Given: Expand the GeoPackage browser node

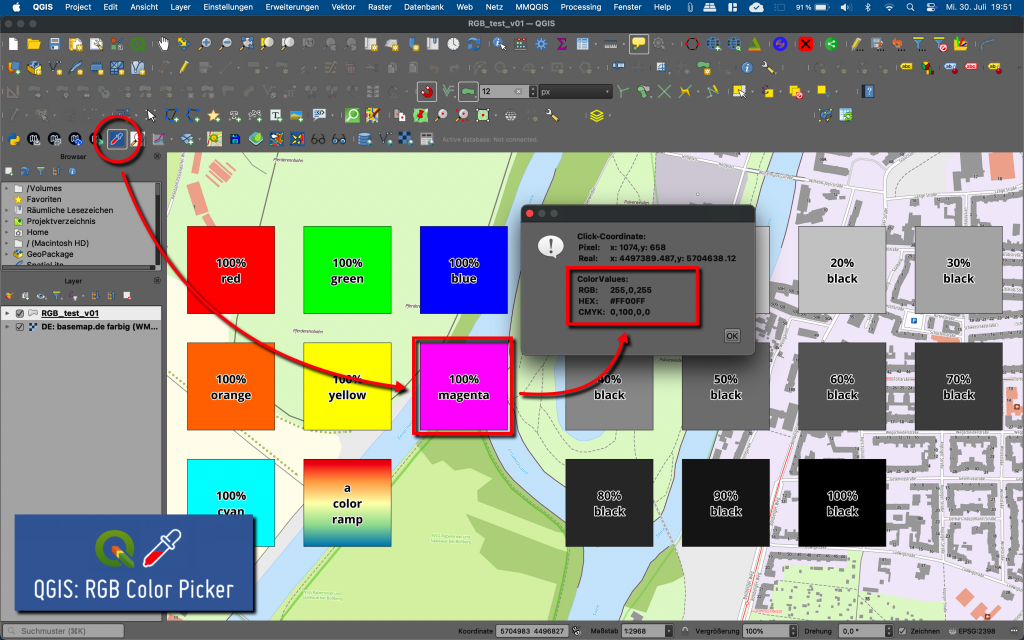Looking at the screenshot, I should click(7, 254).
